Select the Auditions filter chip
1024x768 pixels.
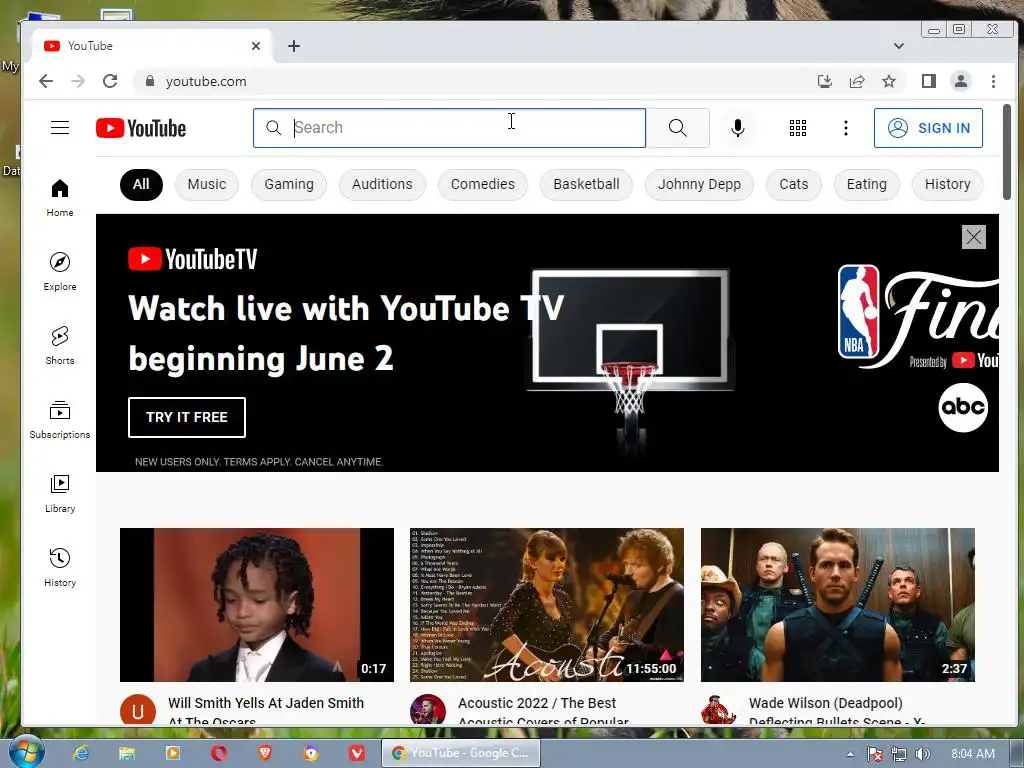[382, 184]
